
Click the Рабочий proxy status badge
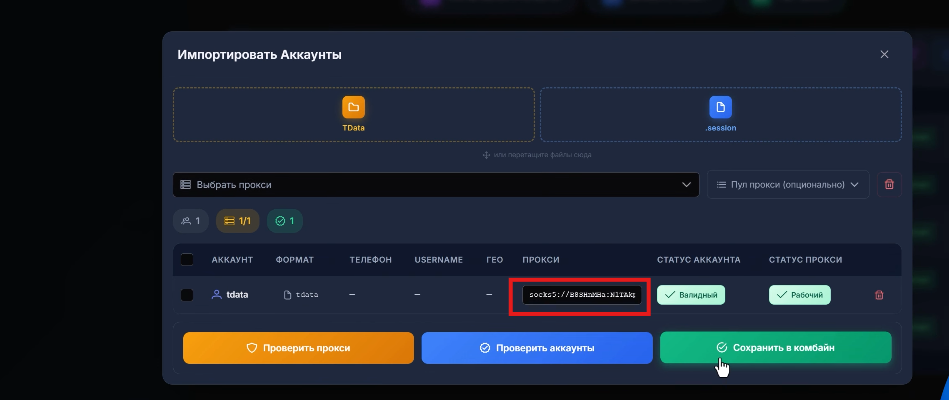800,295
